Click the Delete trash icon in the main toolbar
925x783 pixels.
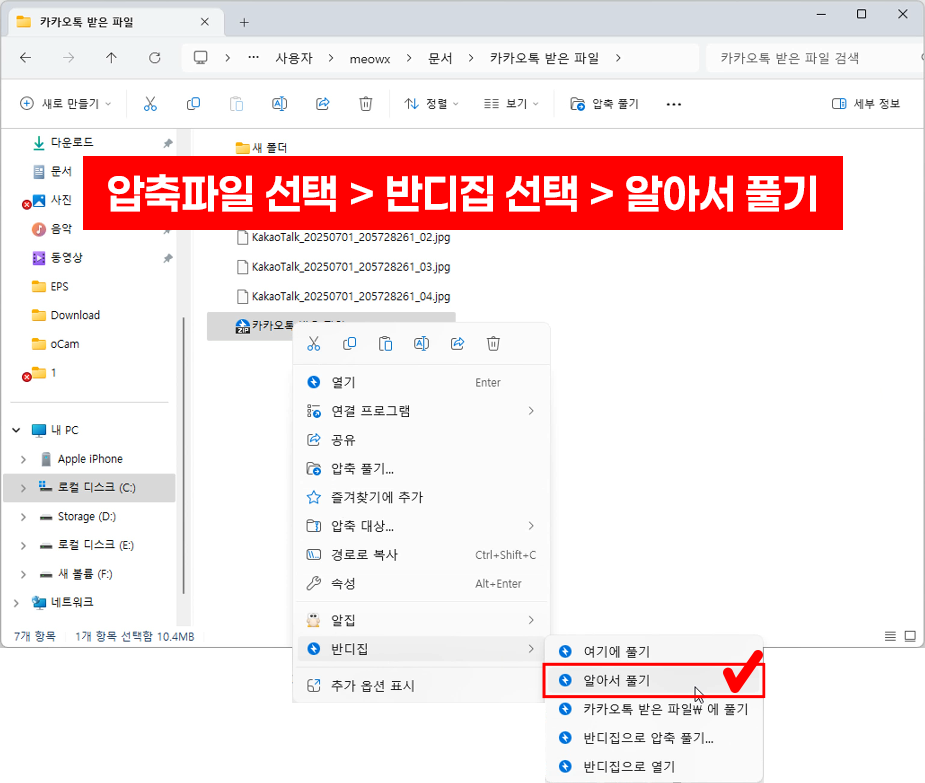[366, 104]
